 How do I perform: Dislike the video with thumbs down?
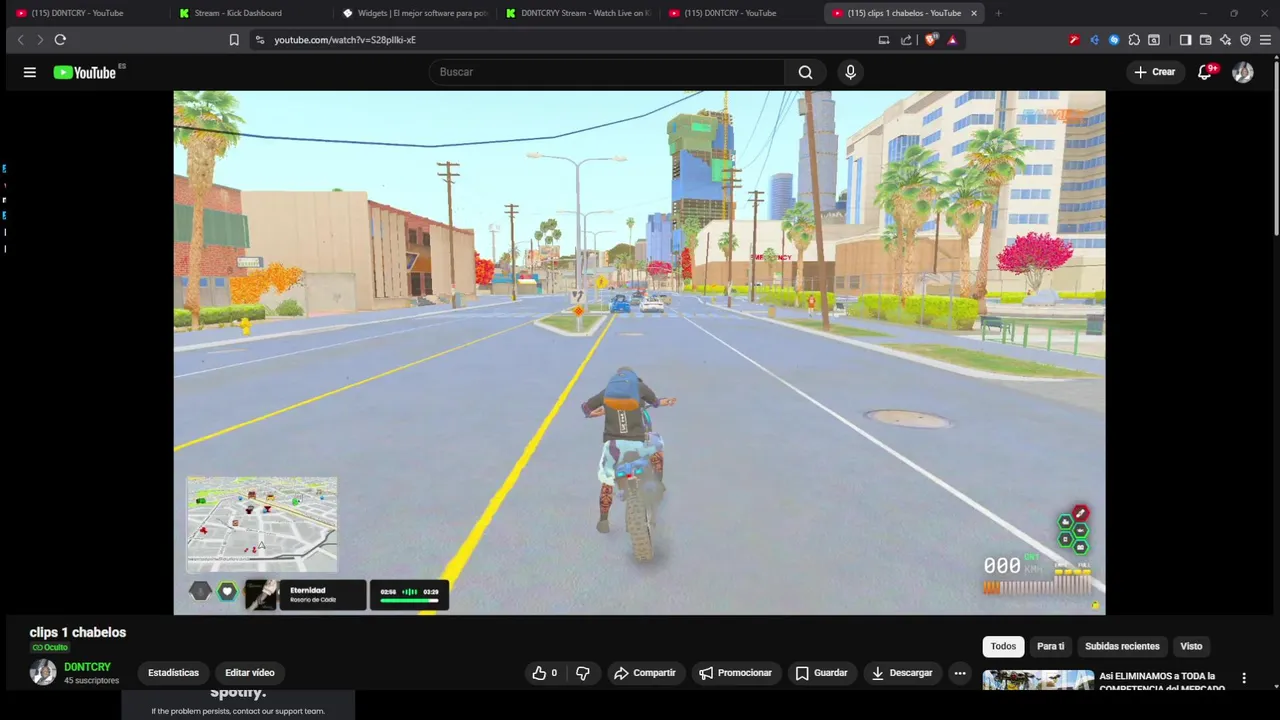[x=583, y=673]
